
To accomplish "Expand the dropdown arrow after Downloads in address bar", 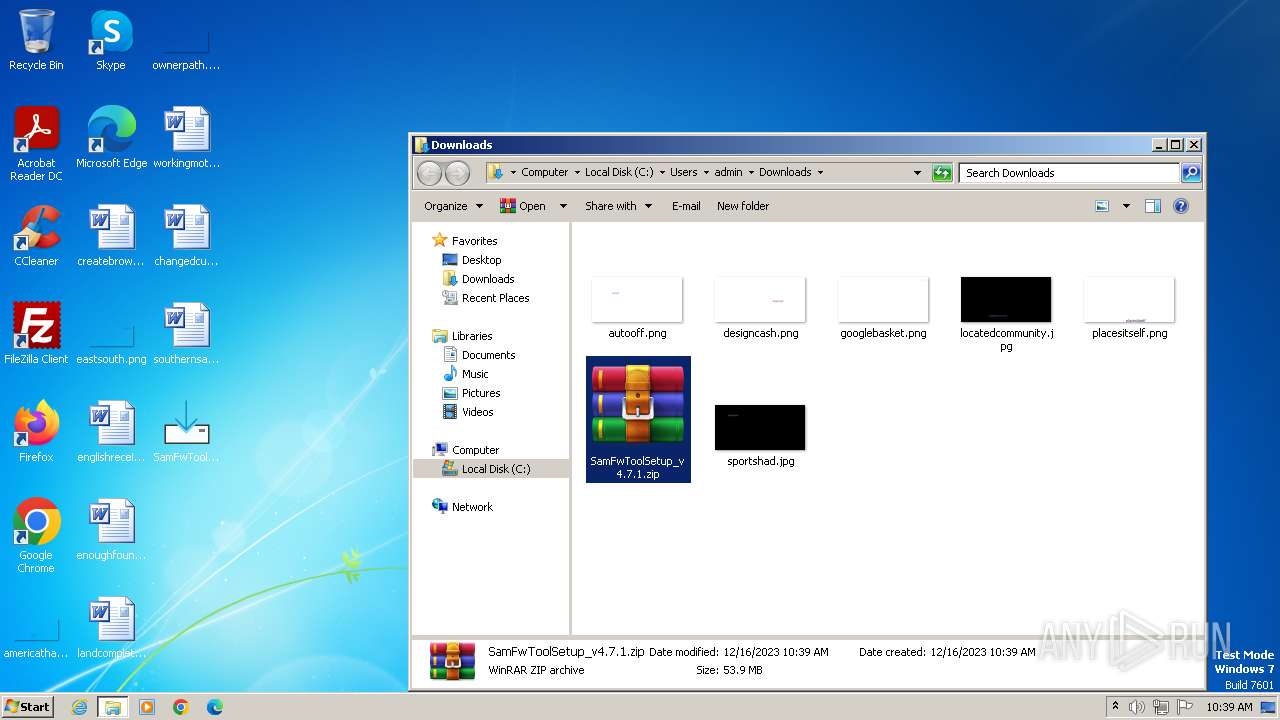I will [821, 173].
